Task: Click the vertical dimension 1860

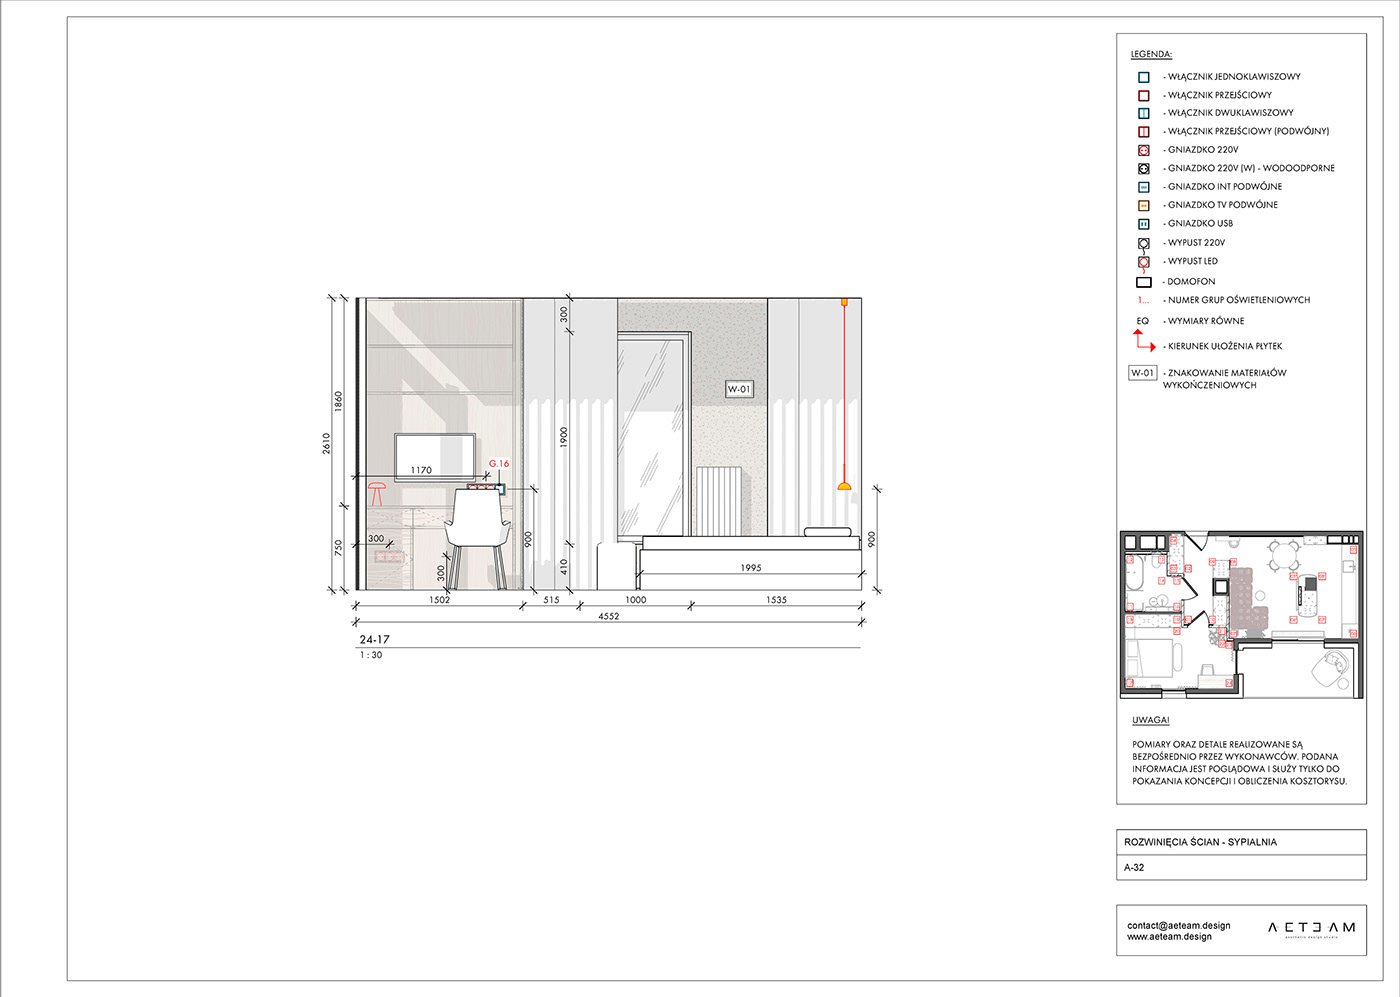Action: coord(338,401)
